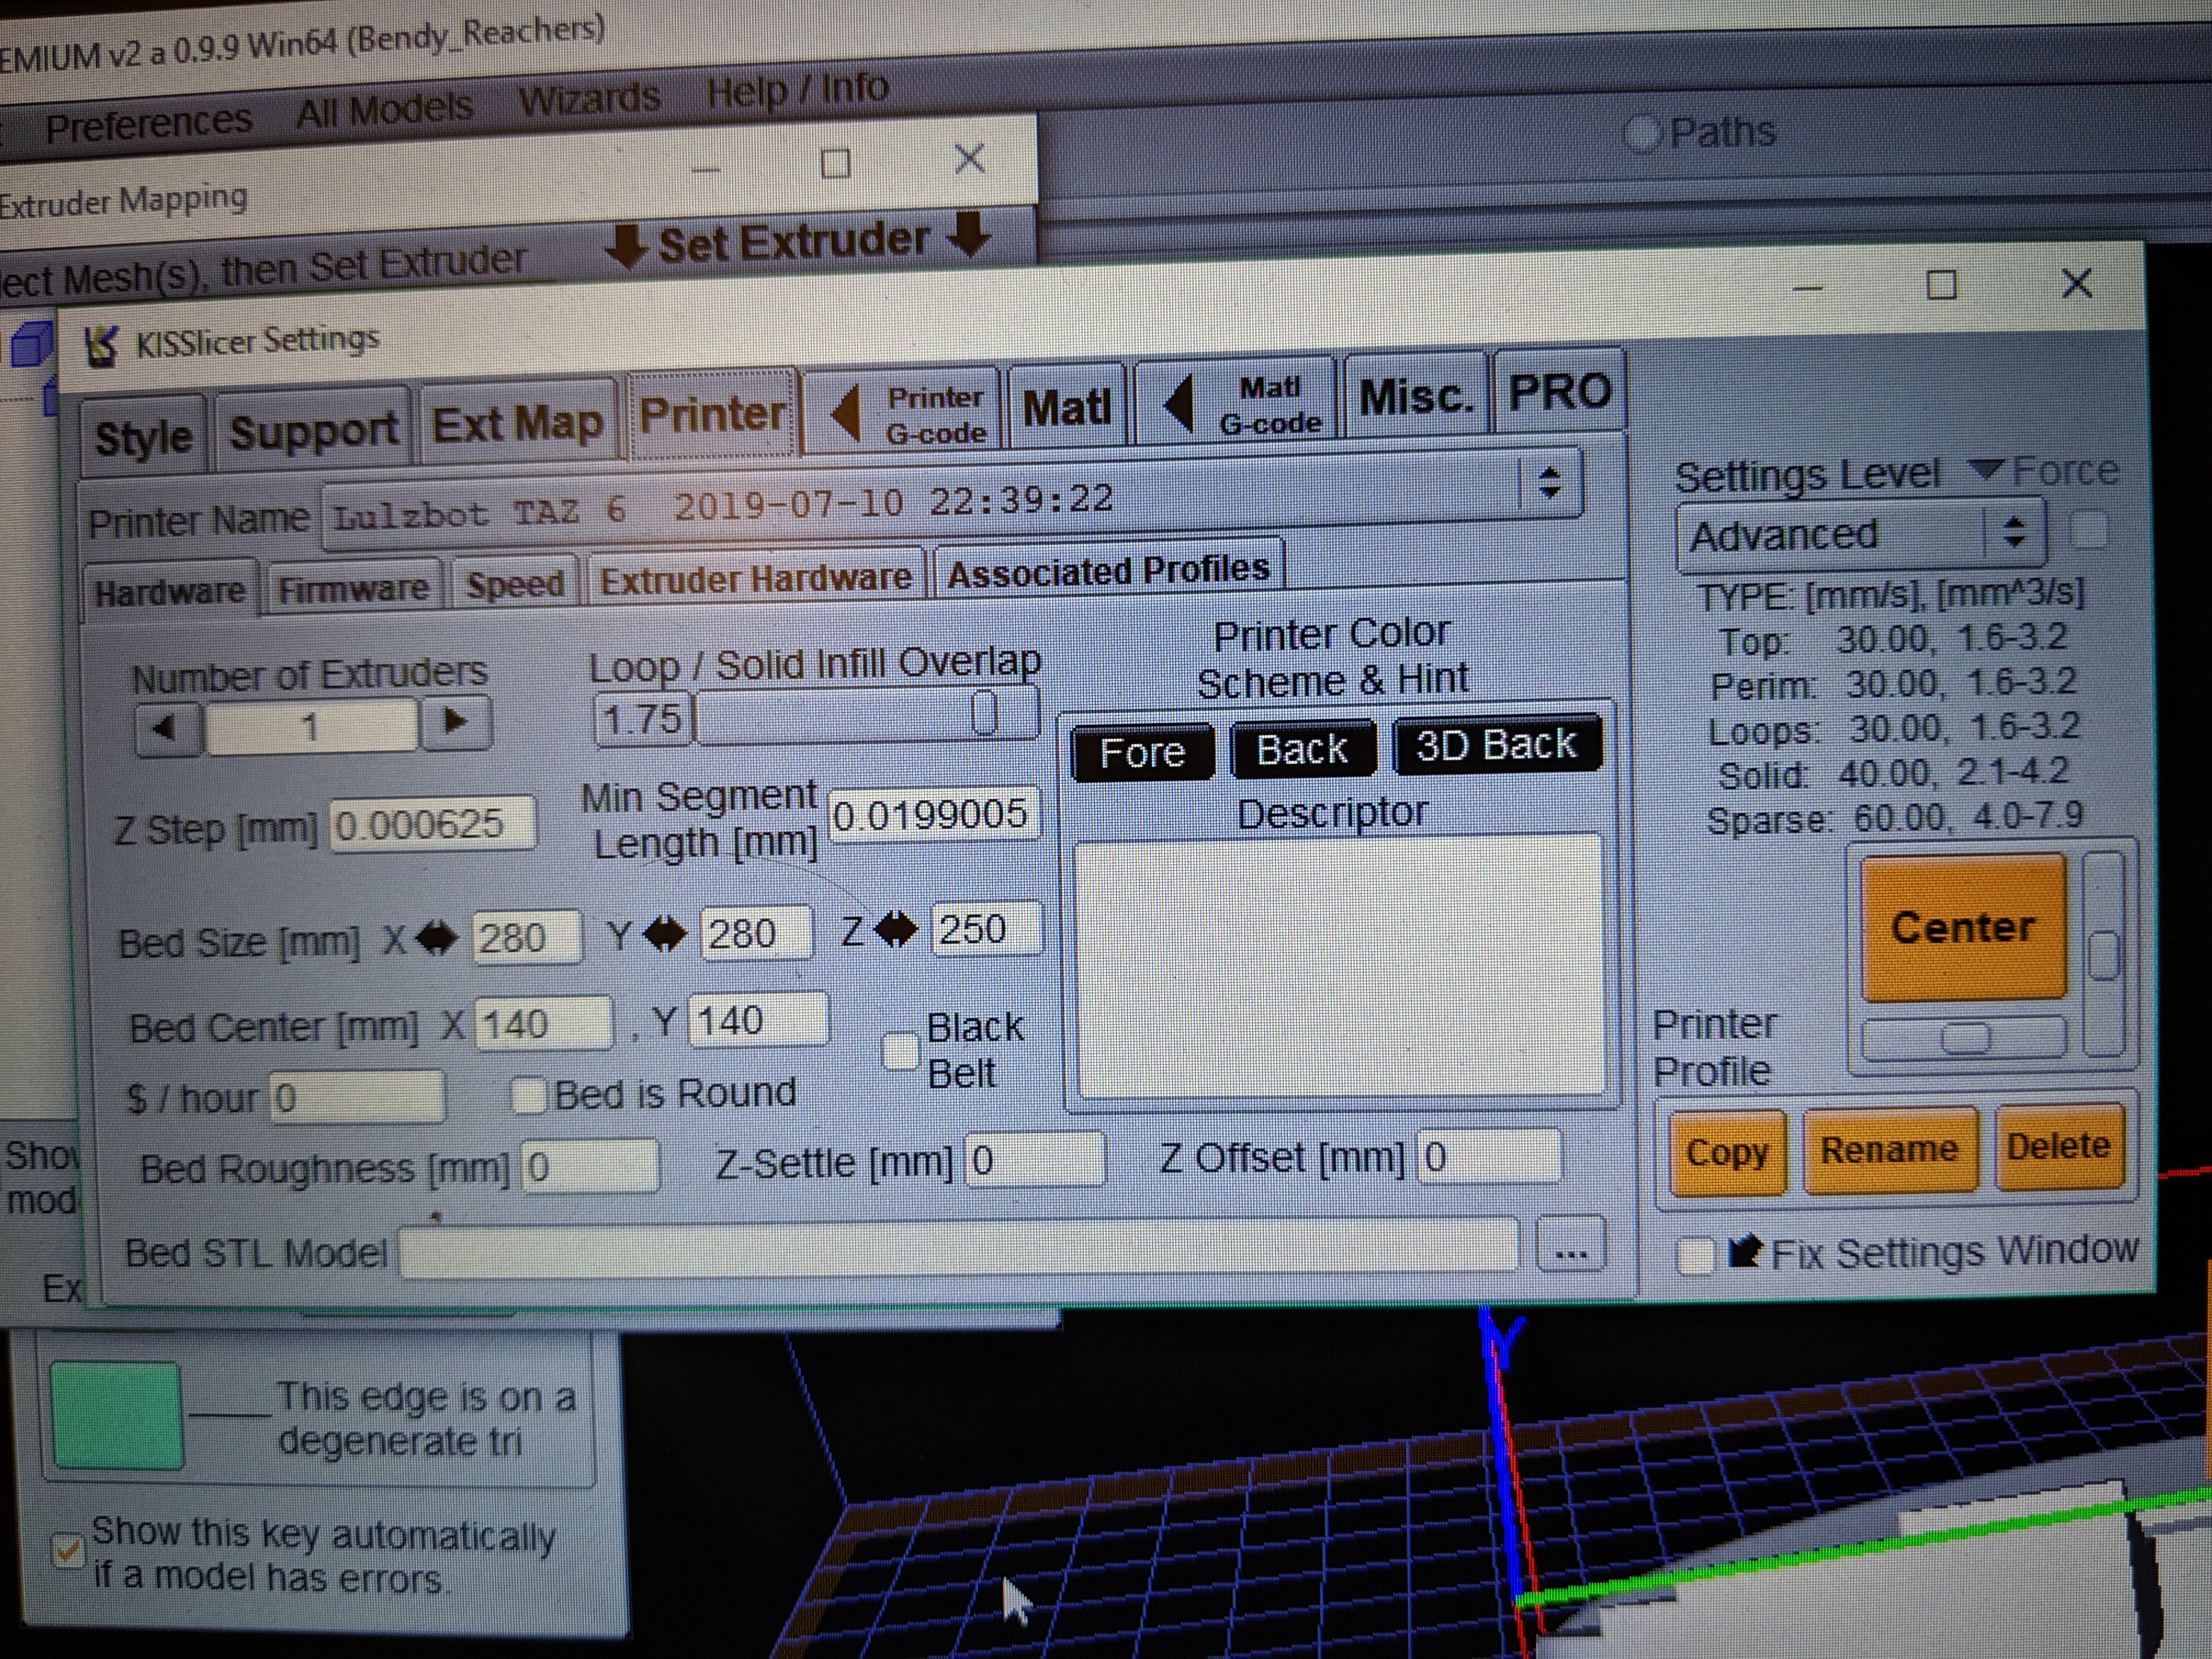Click the Bed Center X field
2212x1659 pixels.
542,1024
